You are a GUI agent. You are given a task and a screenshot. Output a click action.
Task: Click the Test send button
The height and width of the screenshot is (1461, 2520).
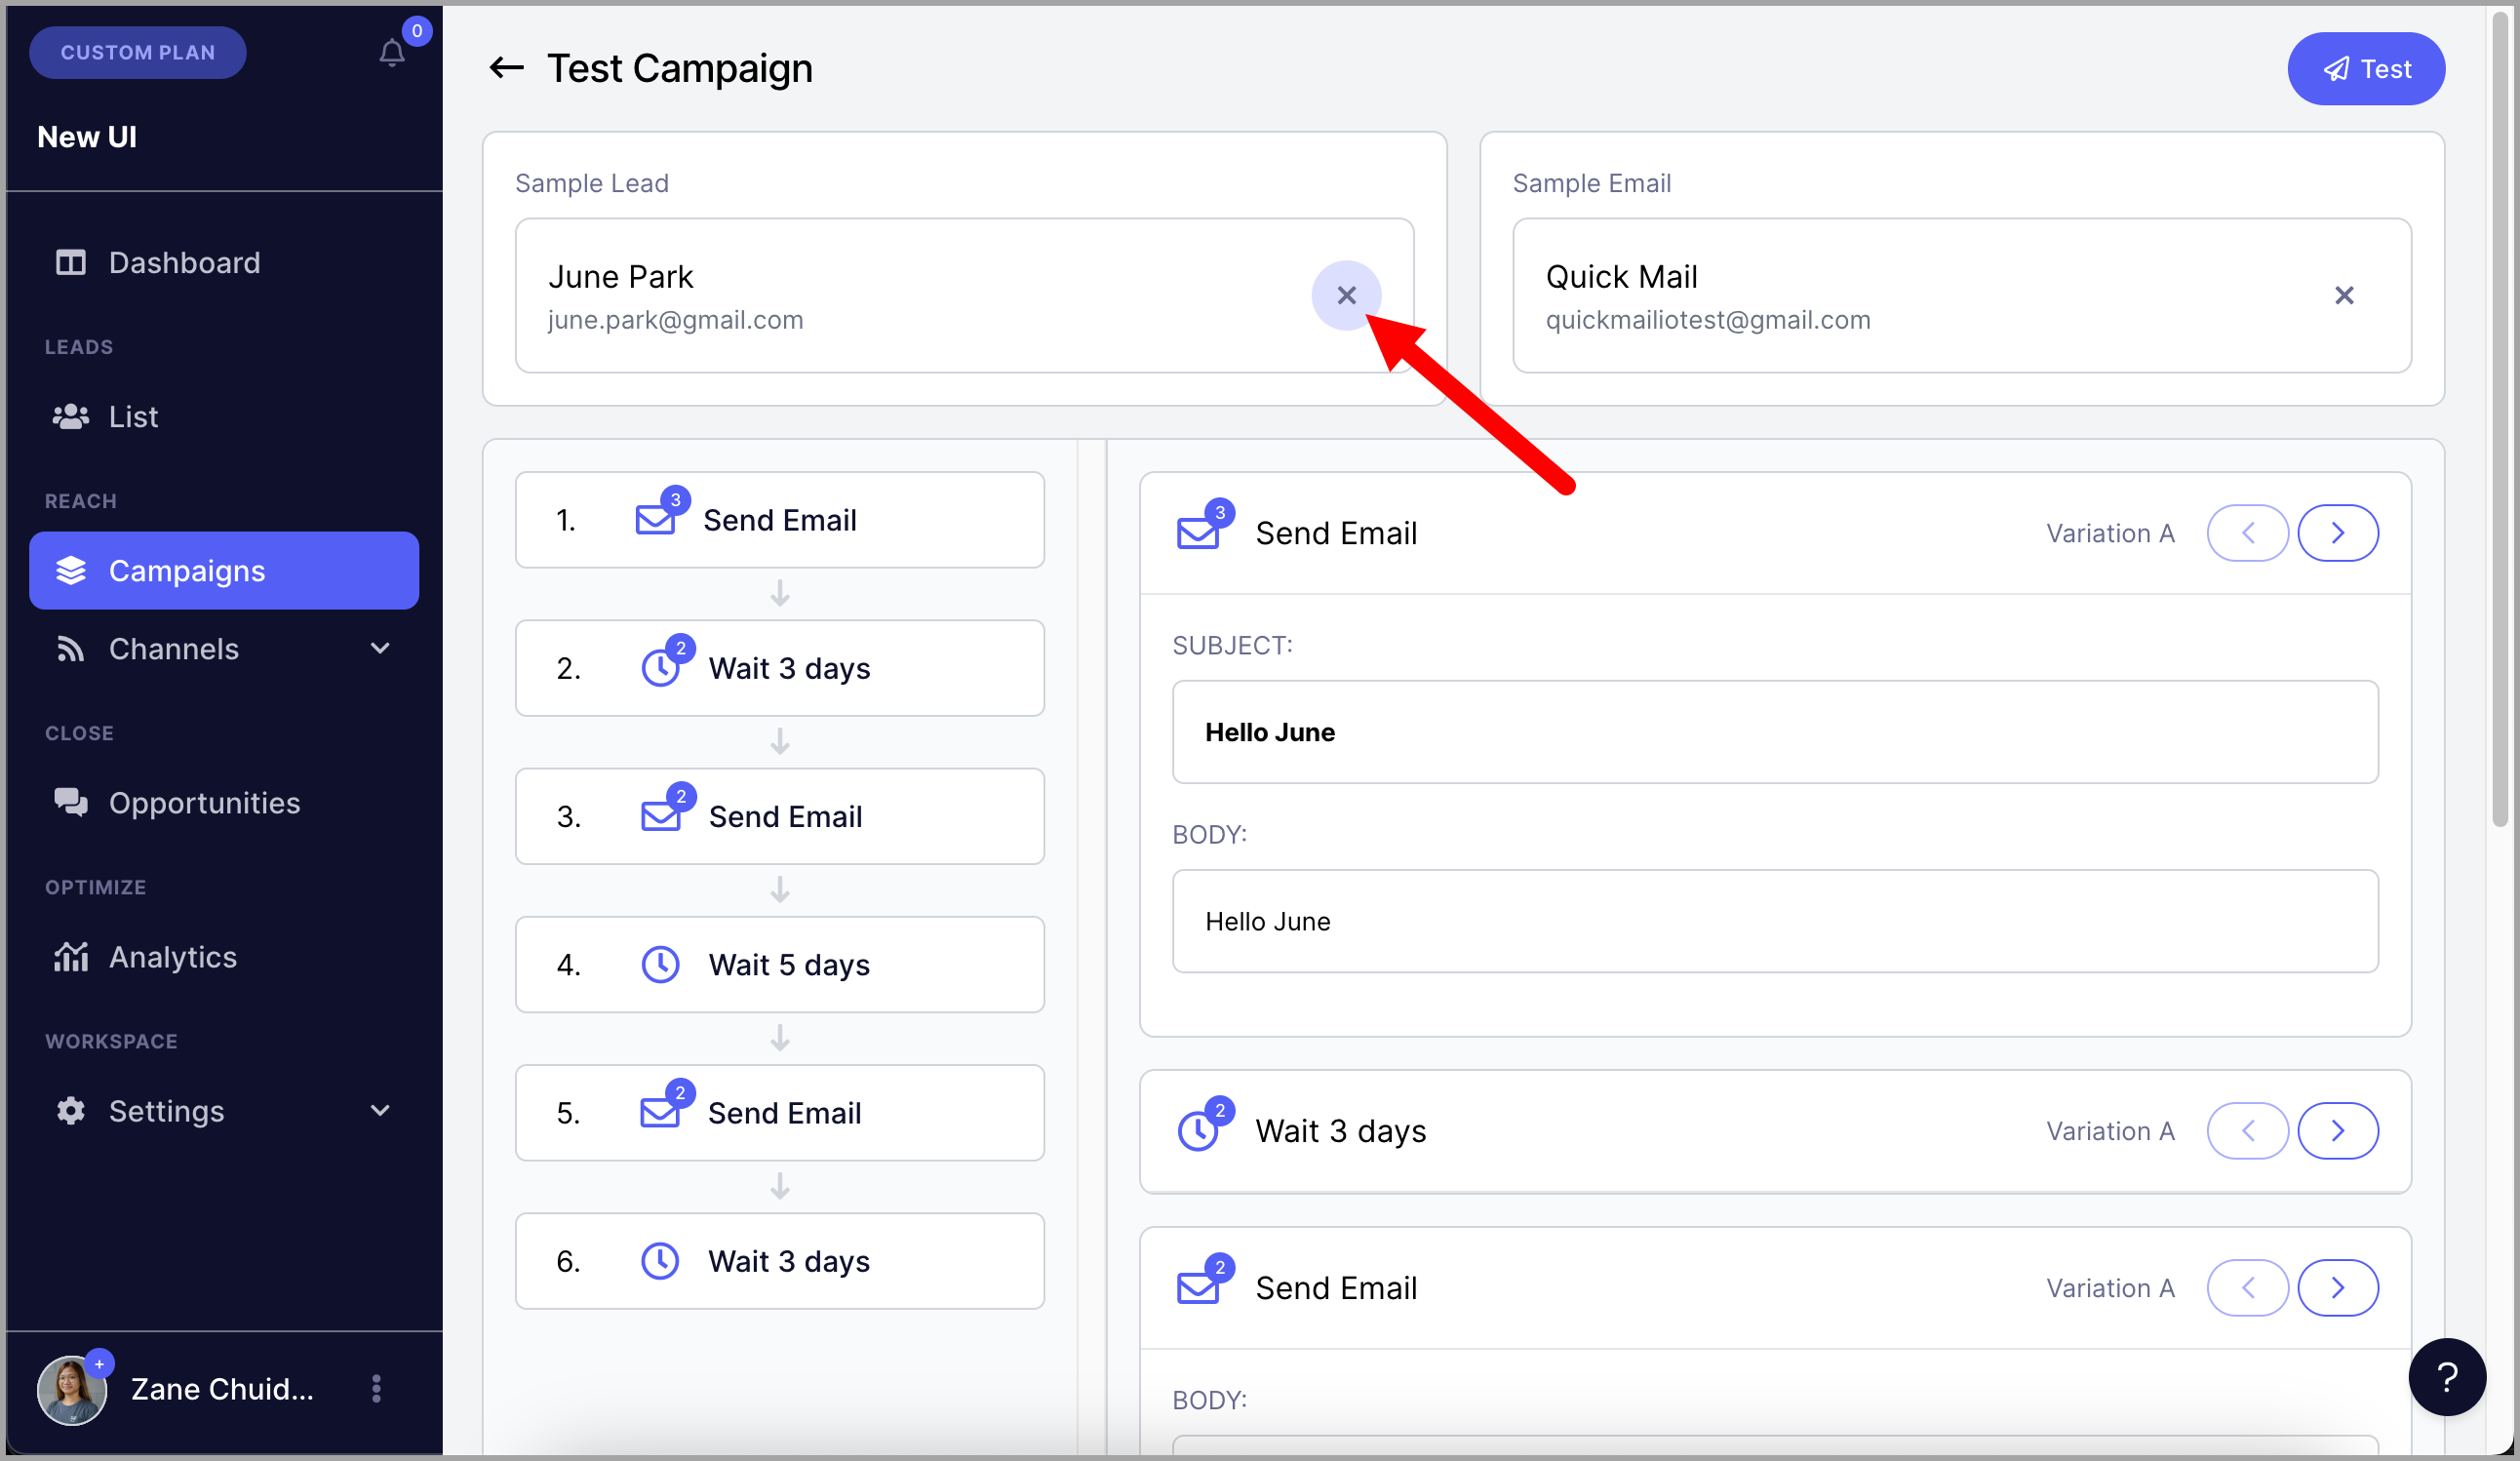click(2365, 69)
